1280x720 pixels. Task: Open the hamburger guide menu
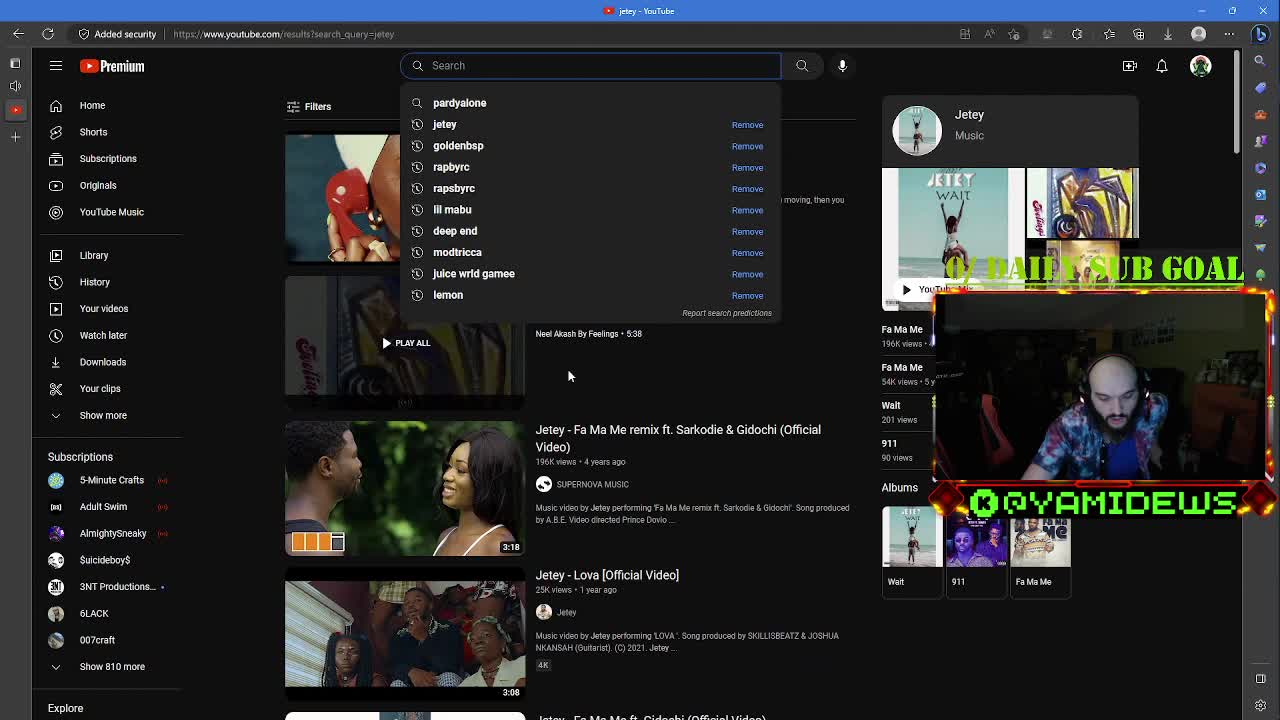pos(56,66)
